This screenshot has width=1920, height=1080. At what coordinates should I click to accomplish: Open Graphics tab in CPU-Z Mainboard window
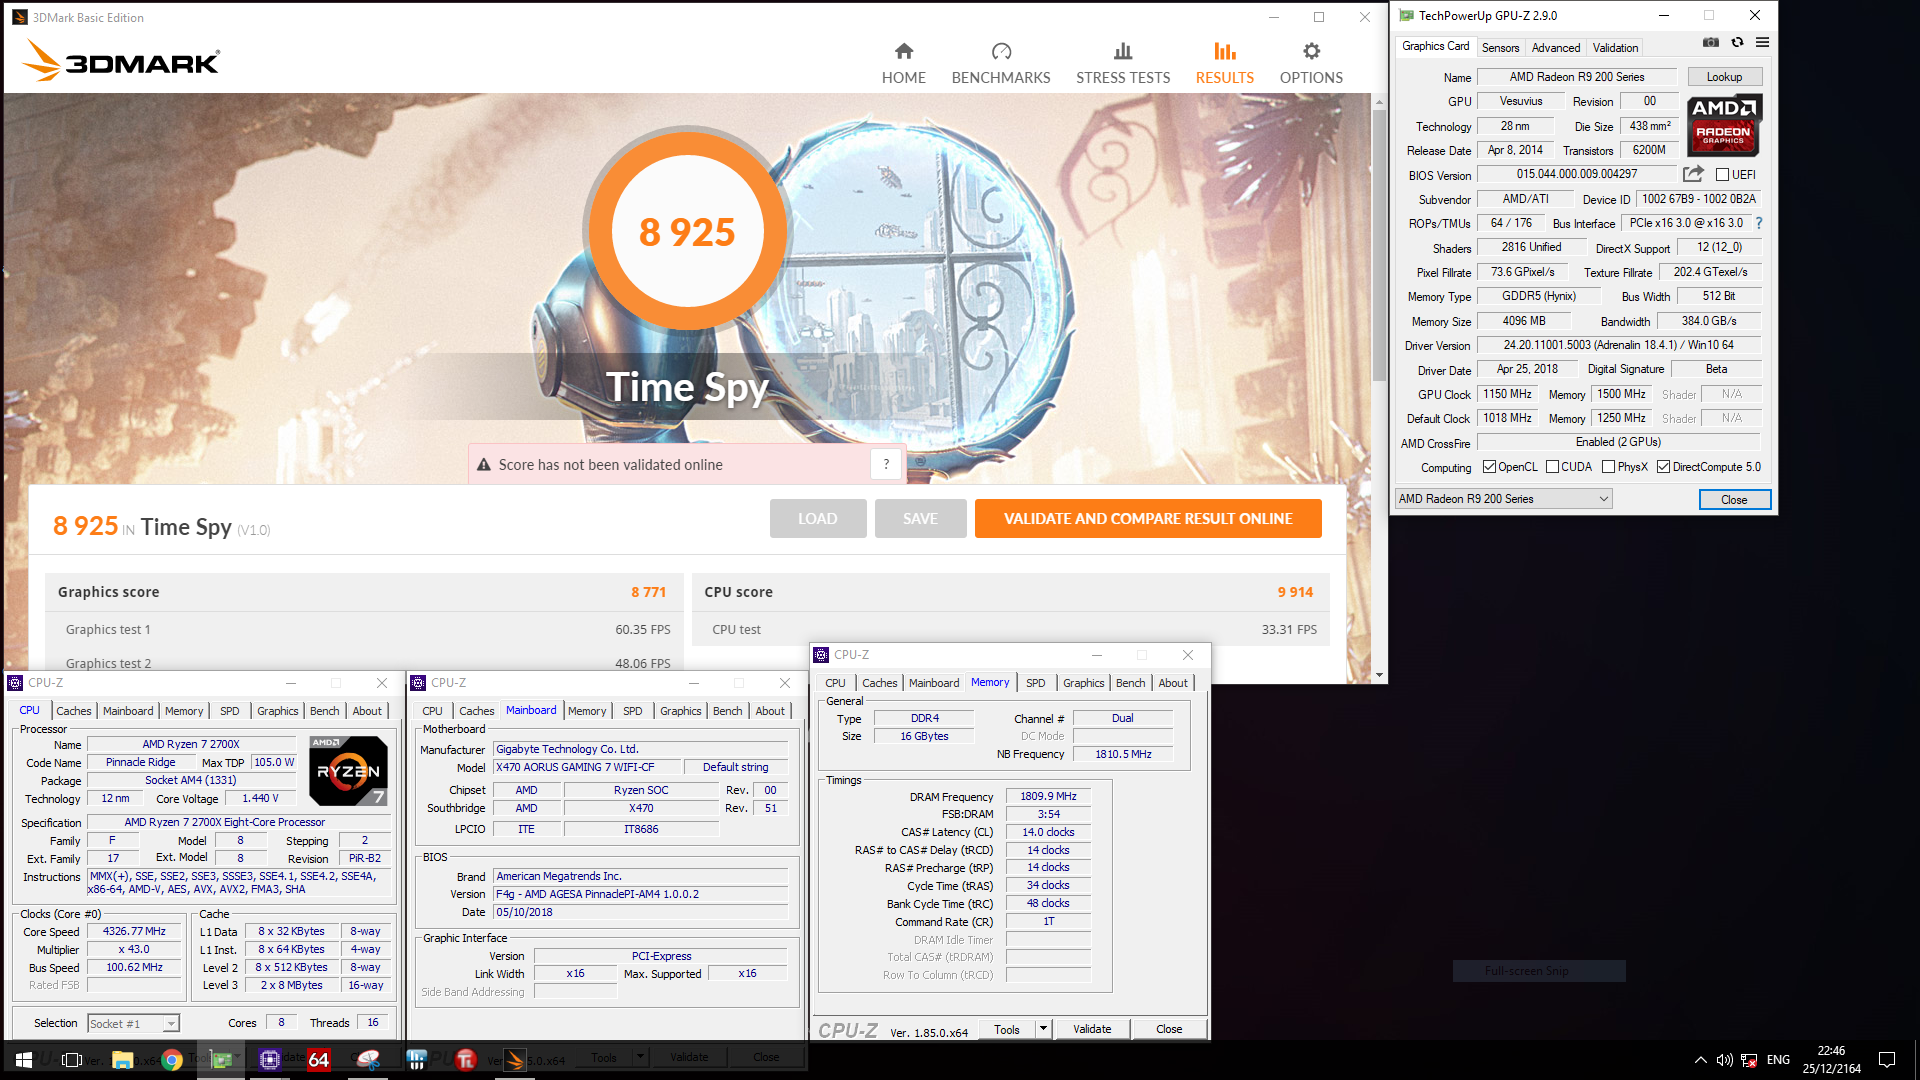[x=680, y=711]
